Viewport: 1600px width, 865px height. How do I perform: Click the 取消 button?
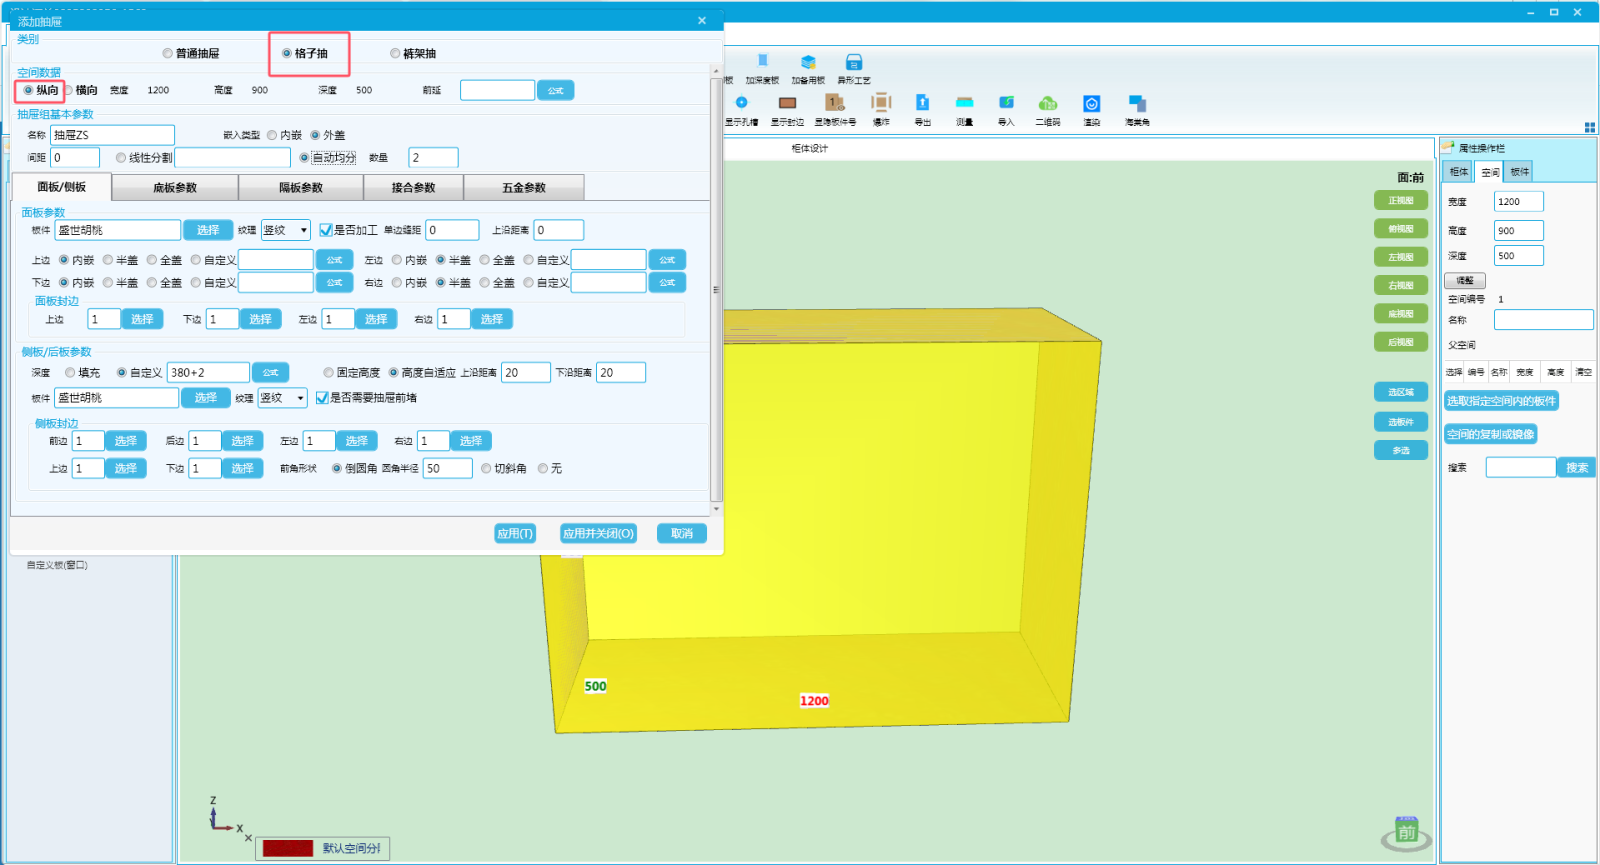pos(682,534)
